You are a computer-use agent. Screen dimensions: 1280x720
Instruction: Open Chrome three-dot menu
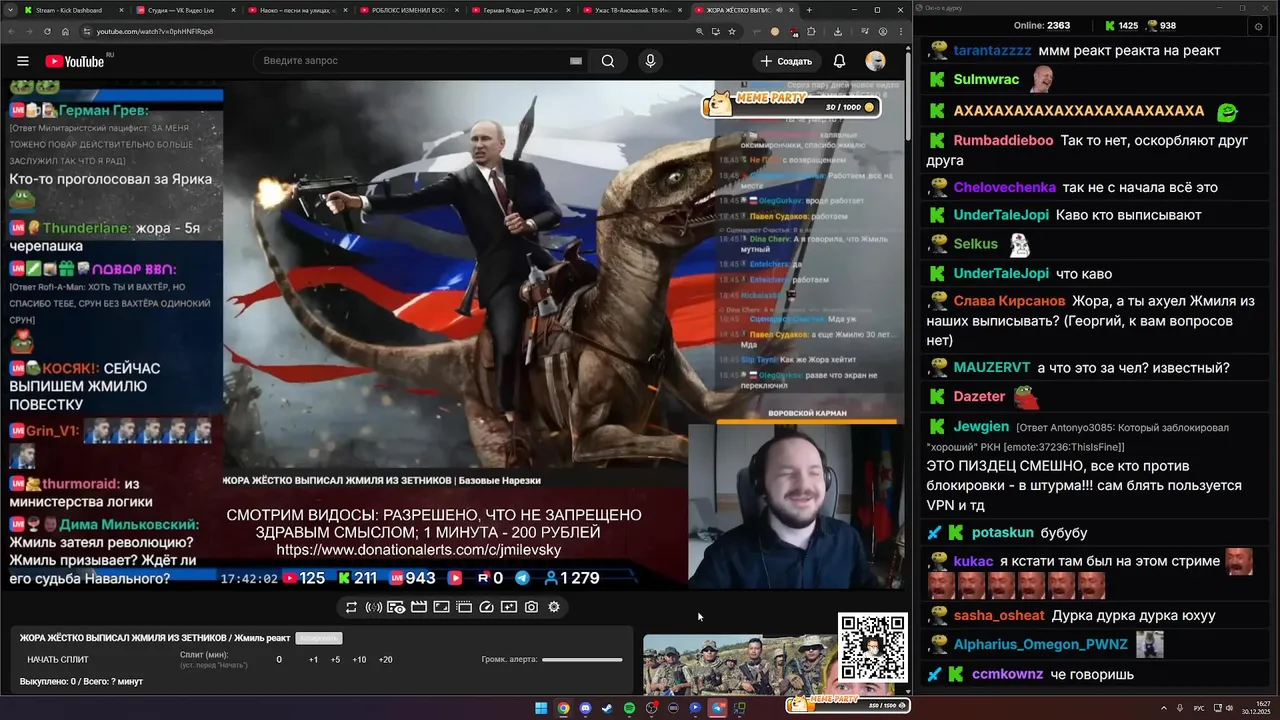[x=899, y=31]
